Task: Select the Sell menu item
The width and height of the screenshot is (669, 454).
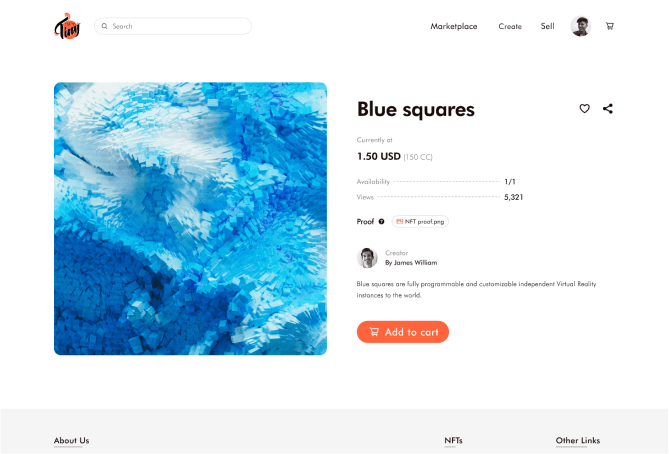Action: tap(547, 26)
